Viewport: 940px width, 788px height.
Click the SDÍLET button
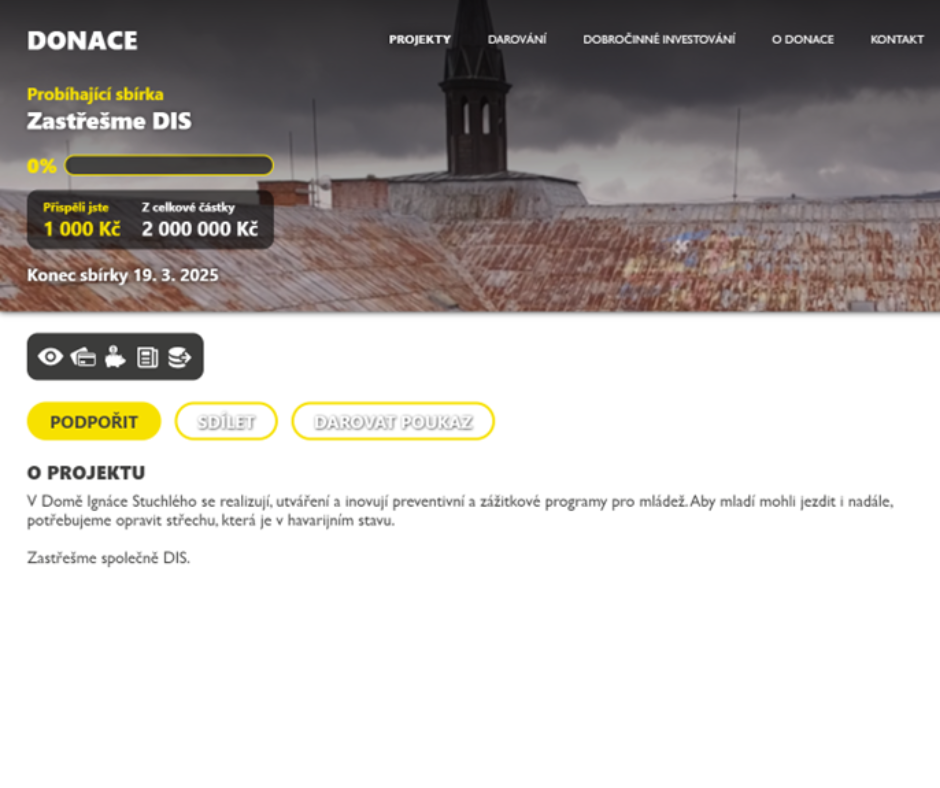pyautogui.click(x=226, y=422)
